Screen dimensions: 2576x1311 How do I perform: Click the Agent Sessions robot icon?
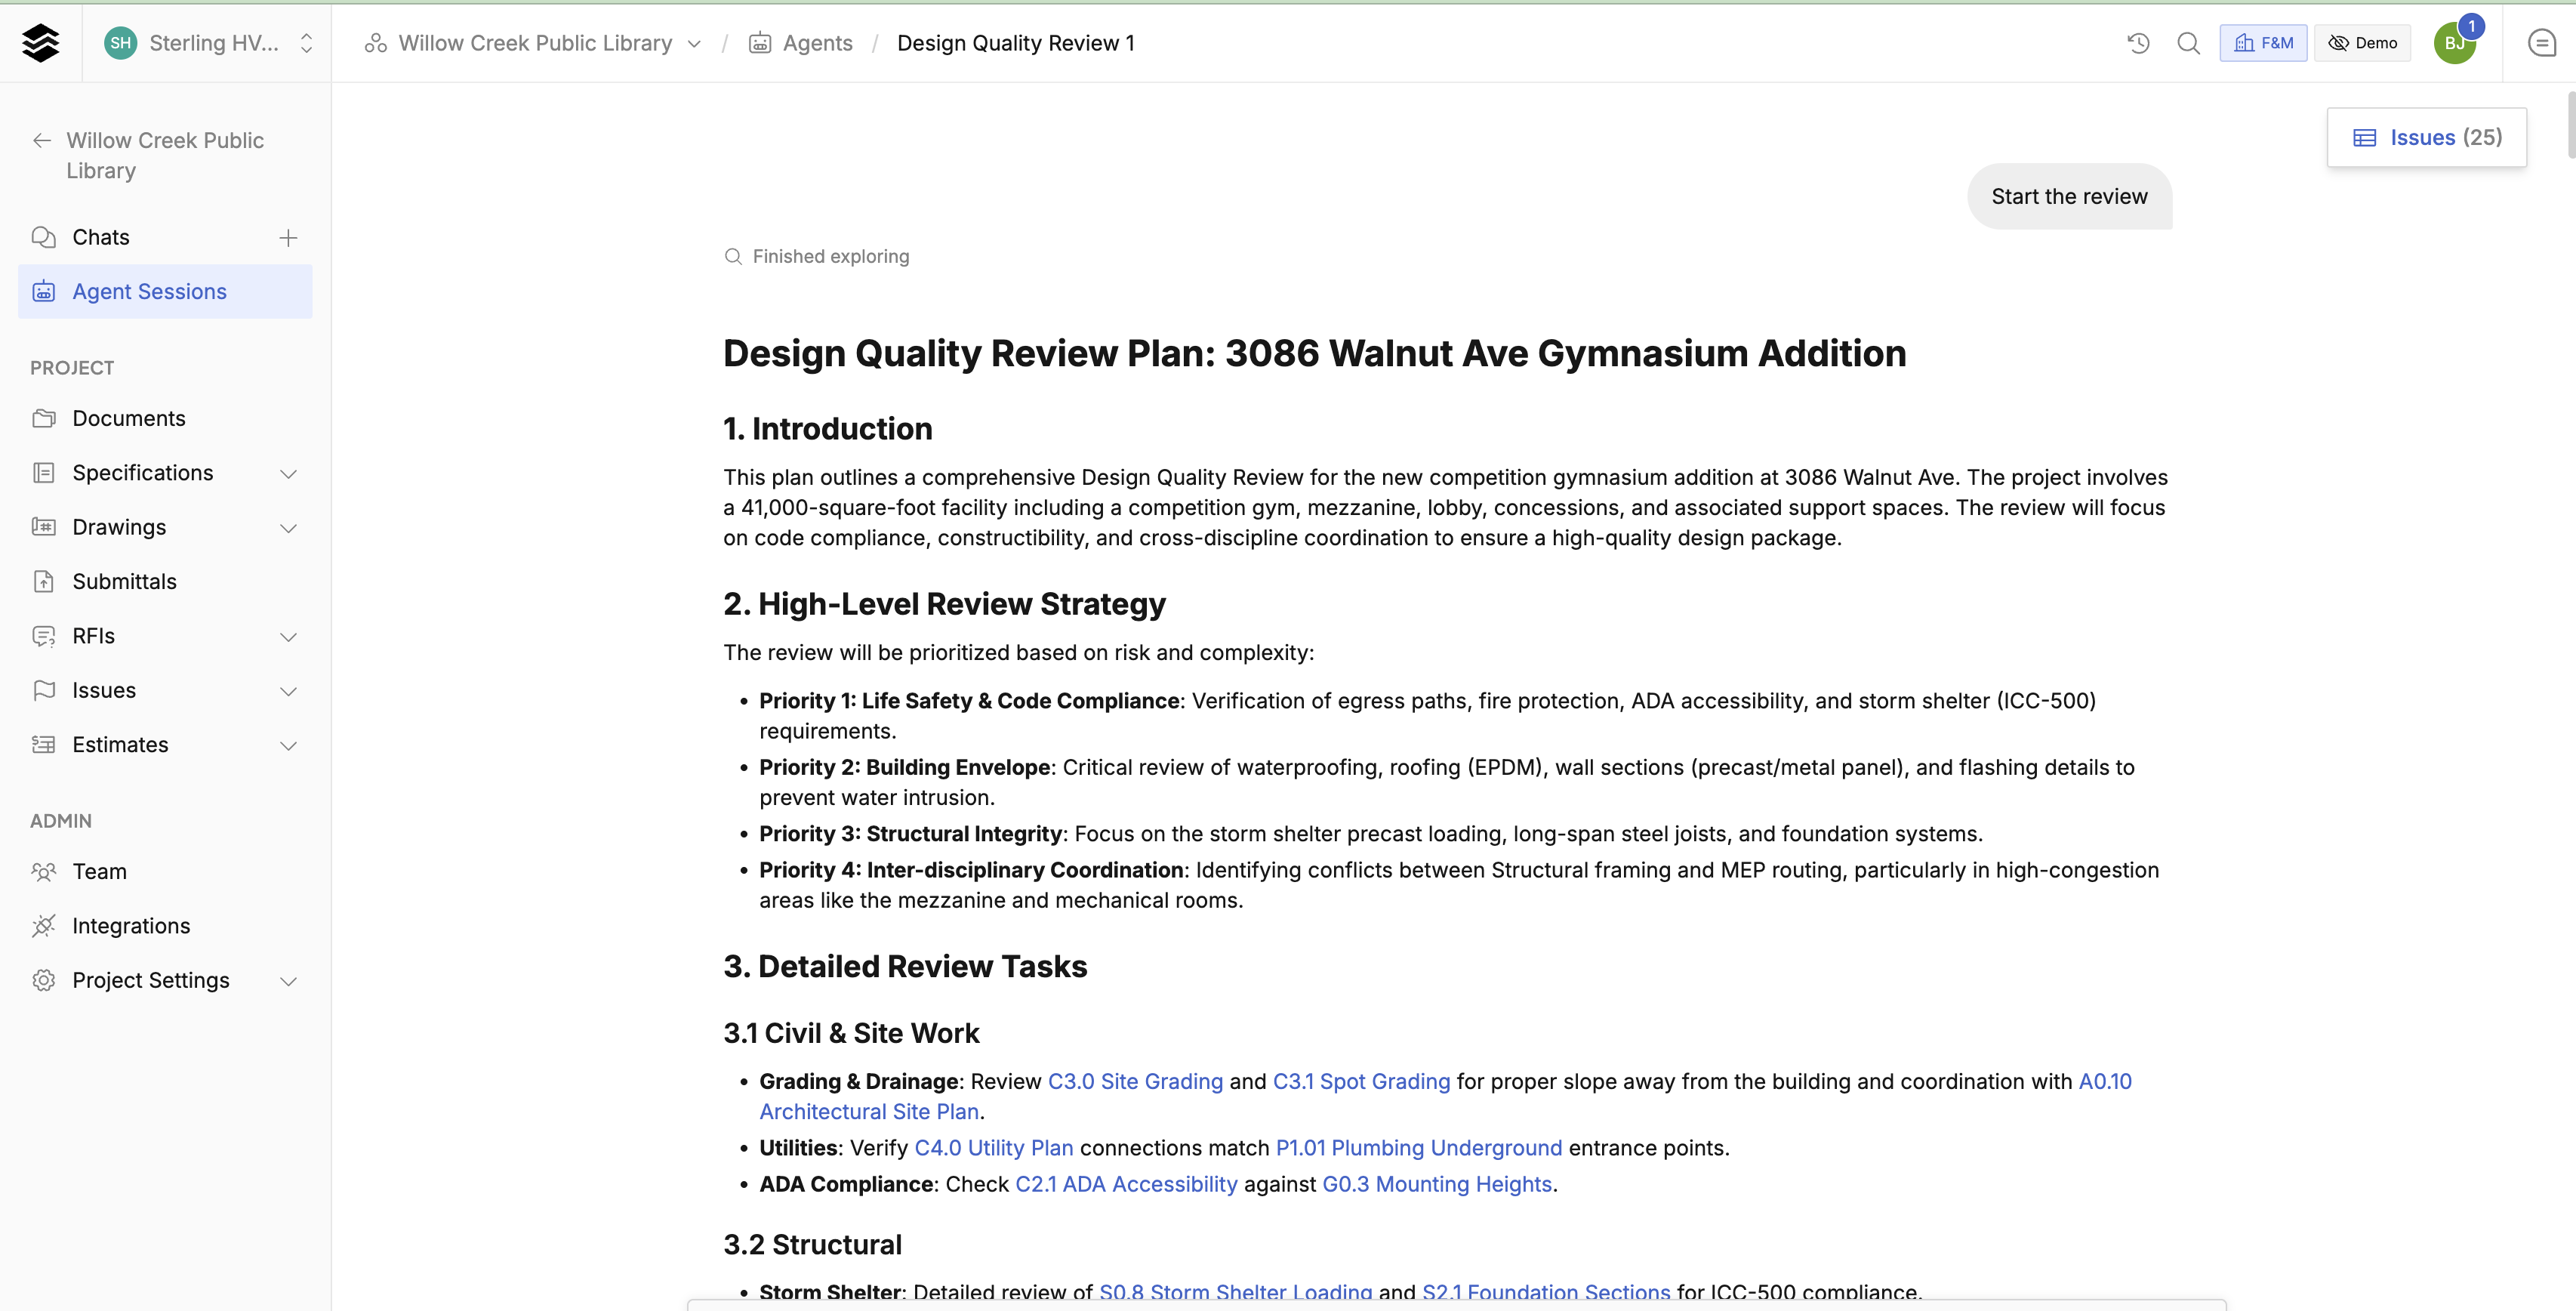click(44, 291)
